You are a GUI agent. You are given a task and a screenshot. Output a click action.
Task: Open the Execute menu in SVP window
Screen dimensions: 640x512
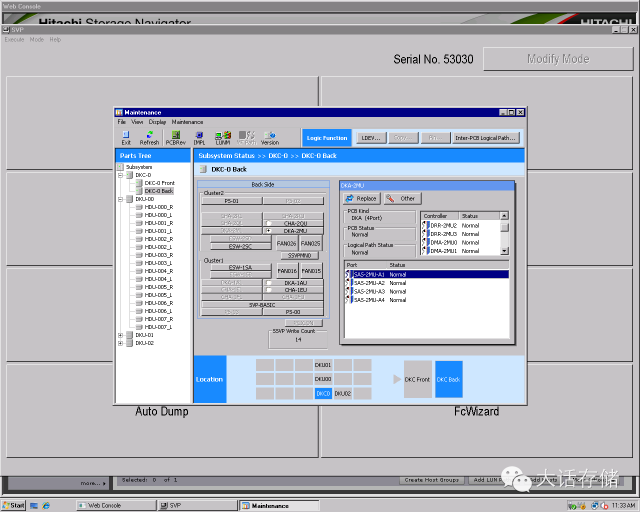[x=14, y=40]
